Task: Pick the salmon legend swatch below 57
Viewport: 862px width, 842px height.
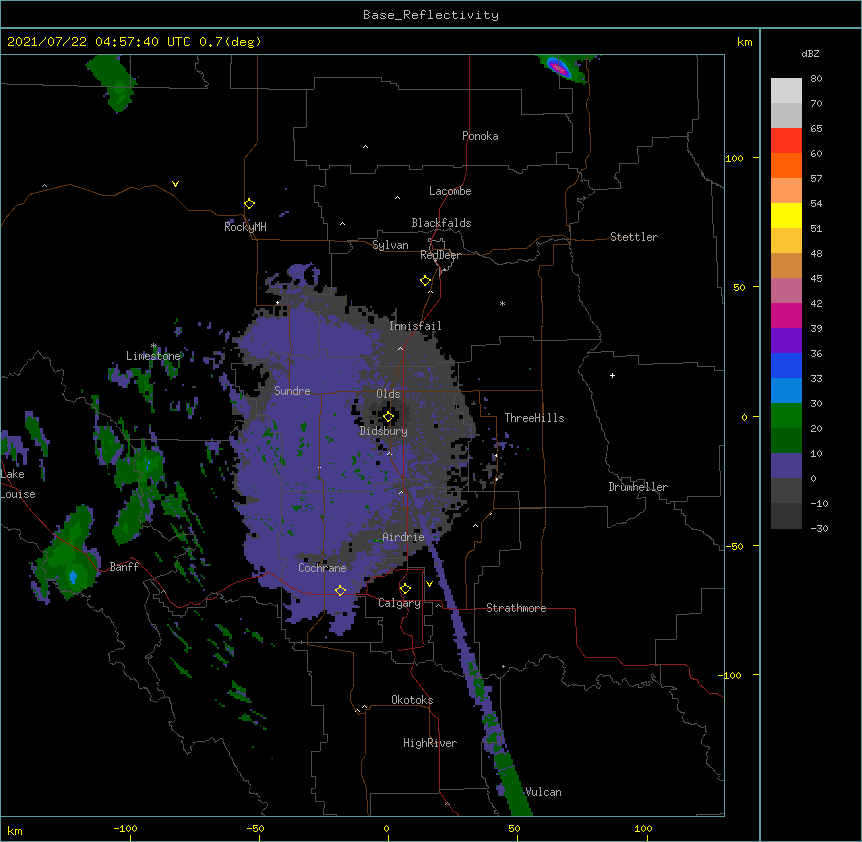Action: pyautogui.click(x=786, y=191)
